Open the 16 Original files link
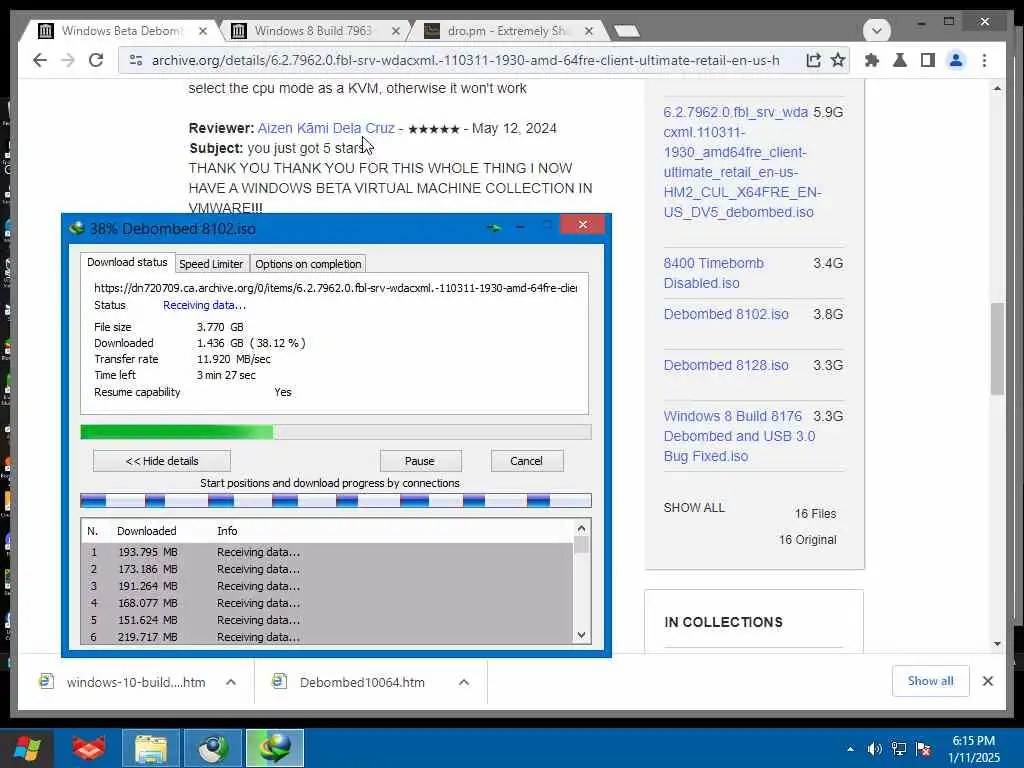Image resolution: width=1024 pixels, height=768 pixels. 807,539
